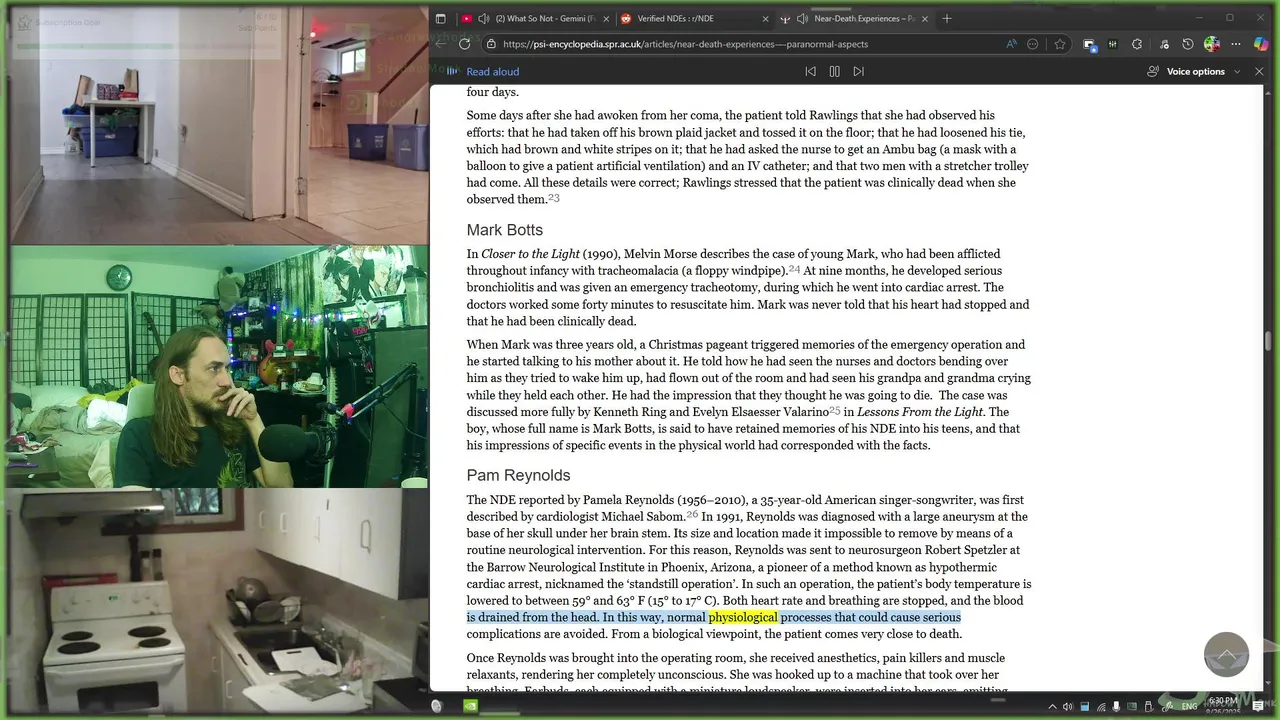Click the kitchen webcam feed
Viewport: 1280px width, 720px height.
(219, 600)
